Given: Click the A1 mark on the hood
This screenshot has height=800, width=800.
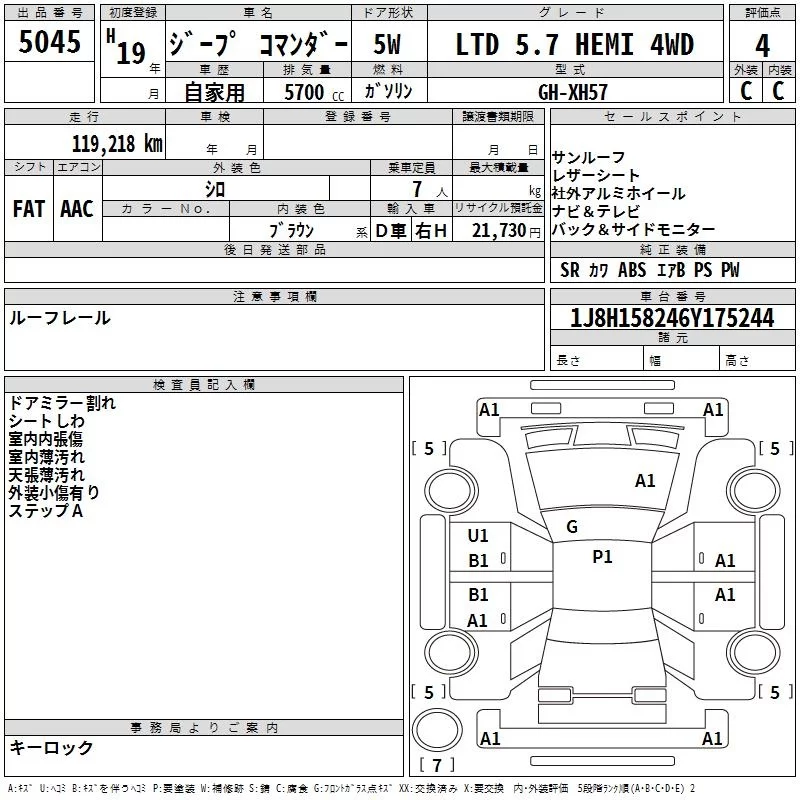Looking at the screenshot, I should point(645,481).
